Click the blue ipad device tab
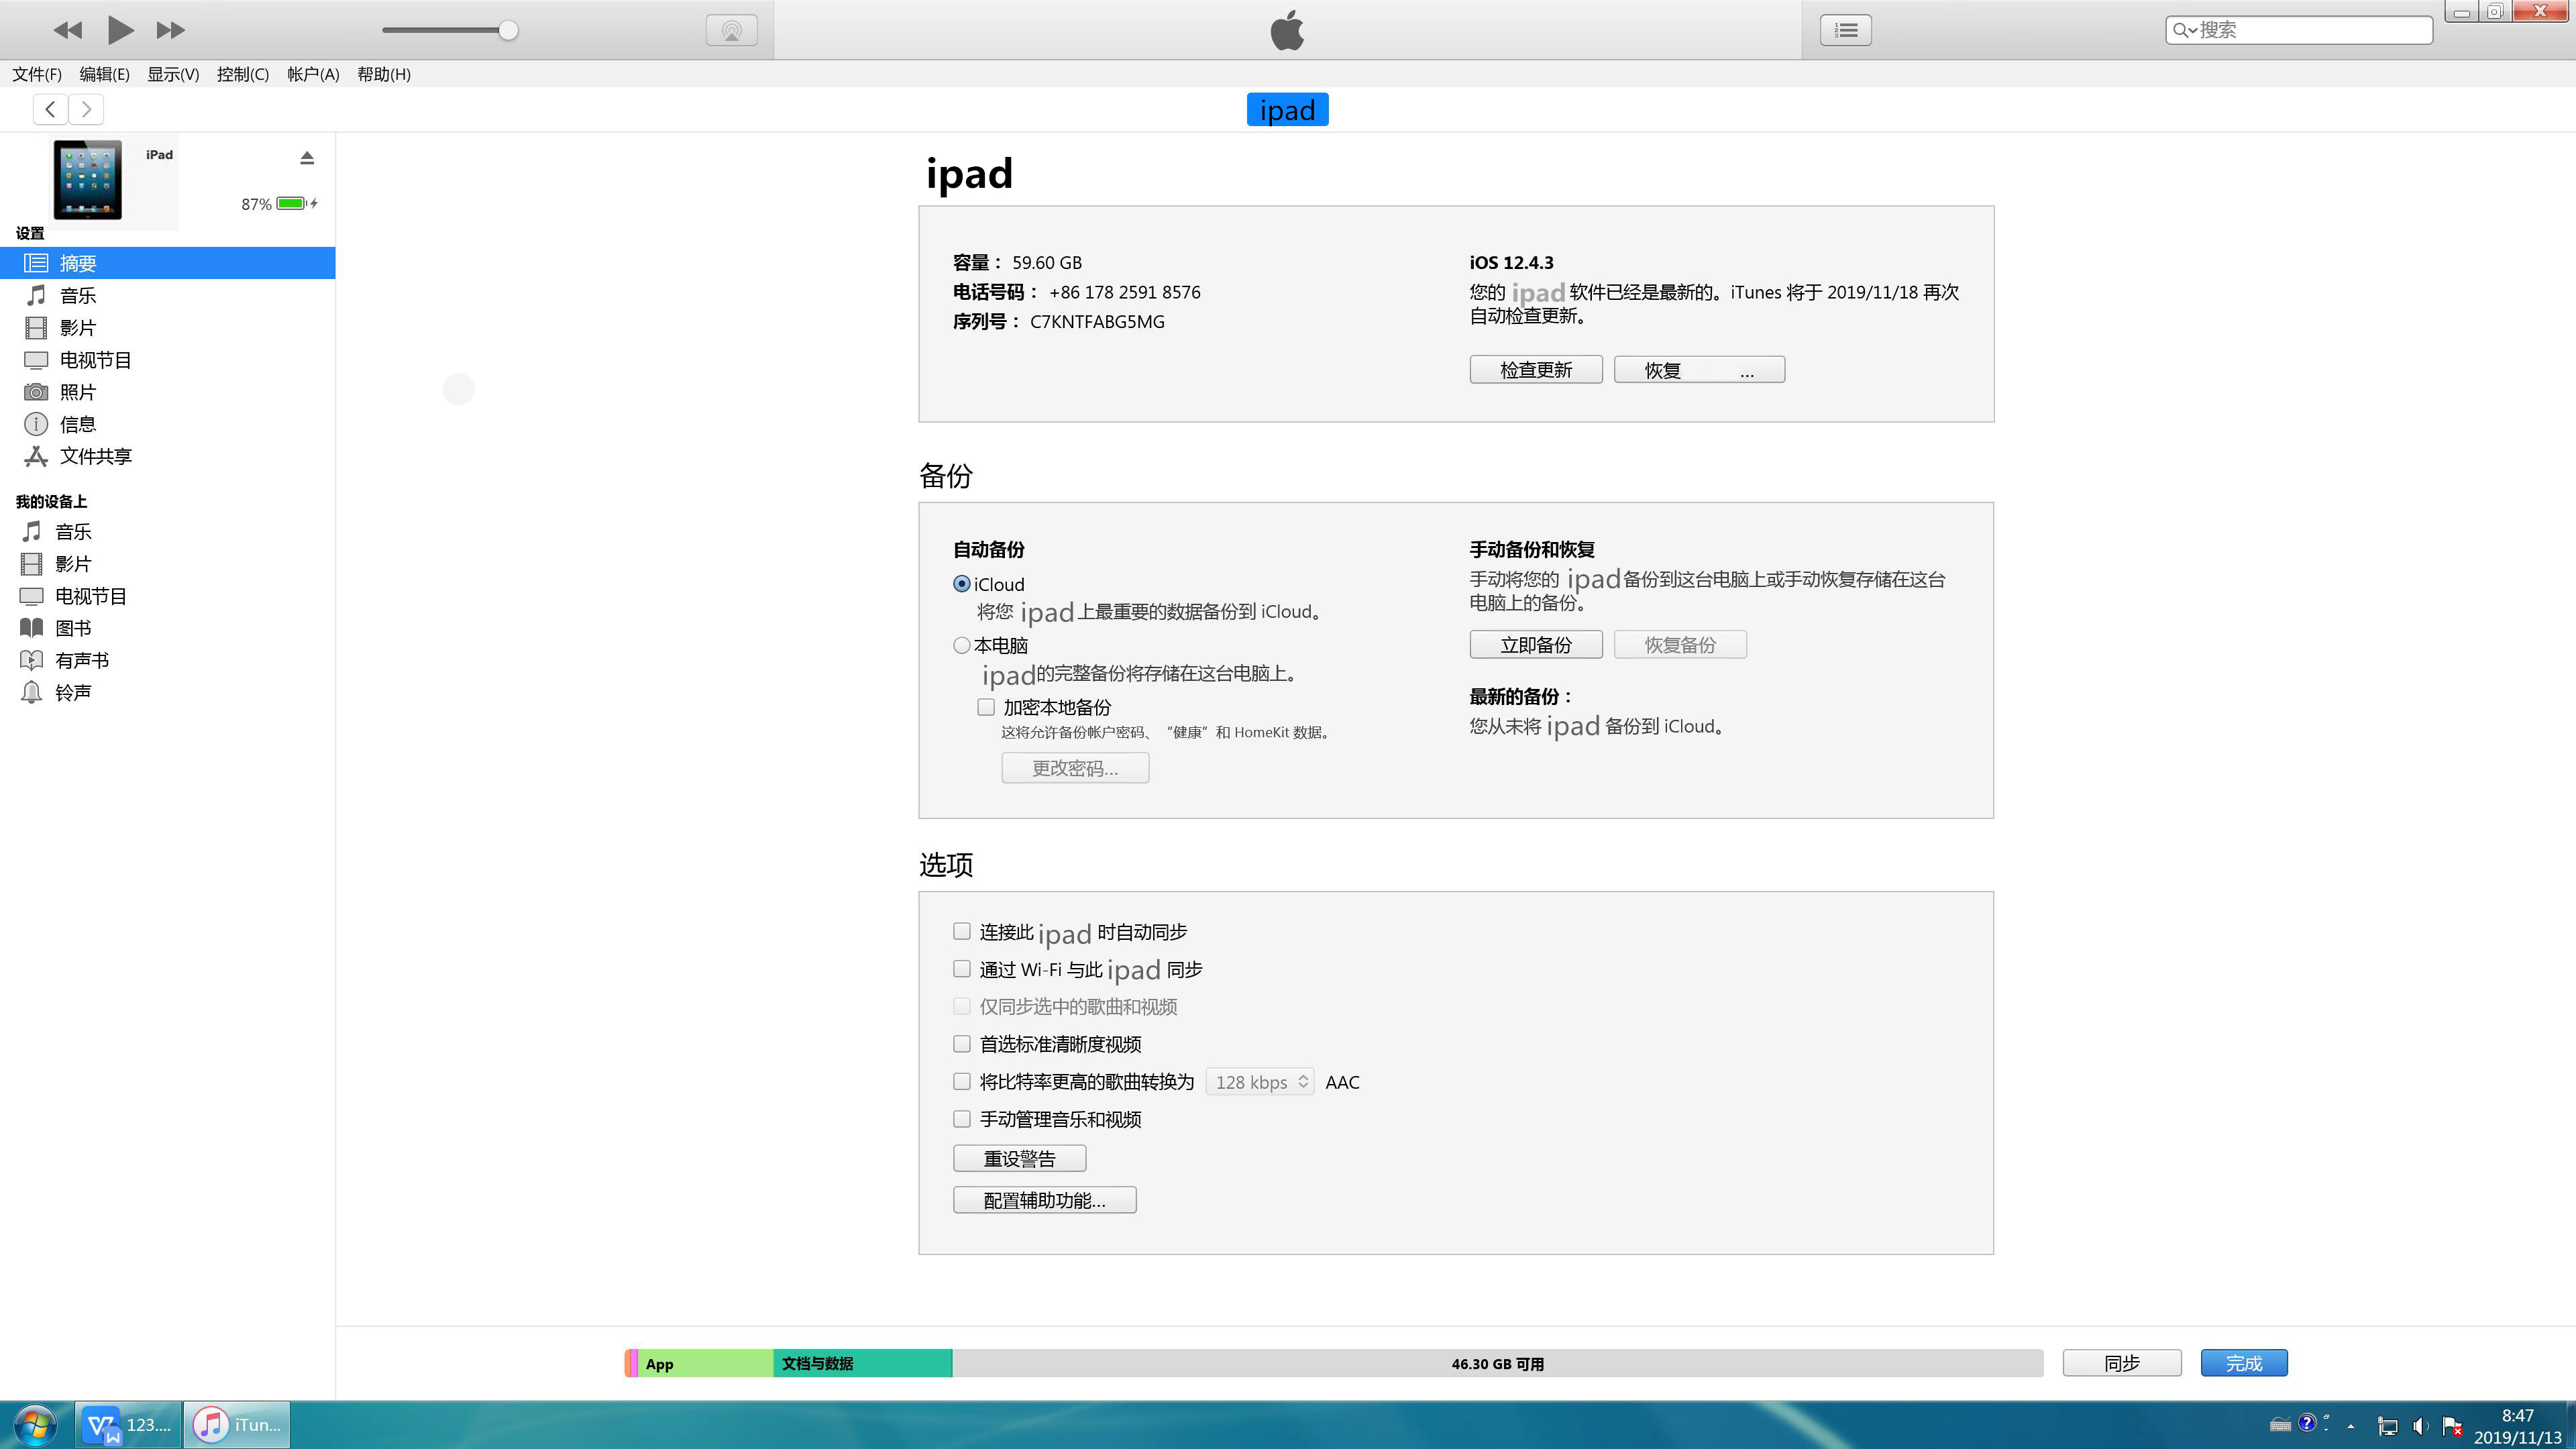Viewport: 2576px width, 1449px height. pyautogui.click(x=1287, y=109)
